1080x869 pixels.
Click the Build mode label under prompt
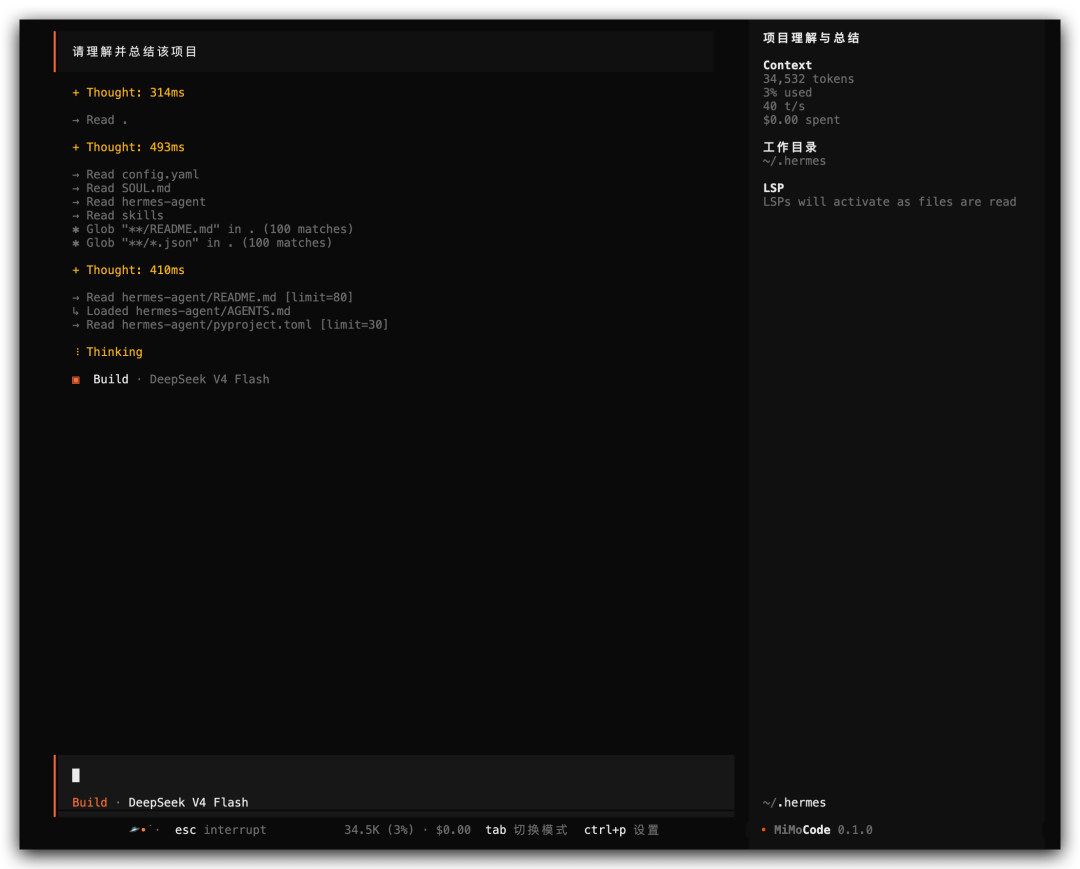[x=90, y=802]
